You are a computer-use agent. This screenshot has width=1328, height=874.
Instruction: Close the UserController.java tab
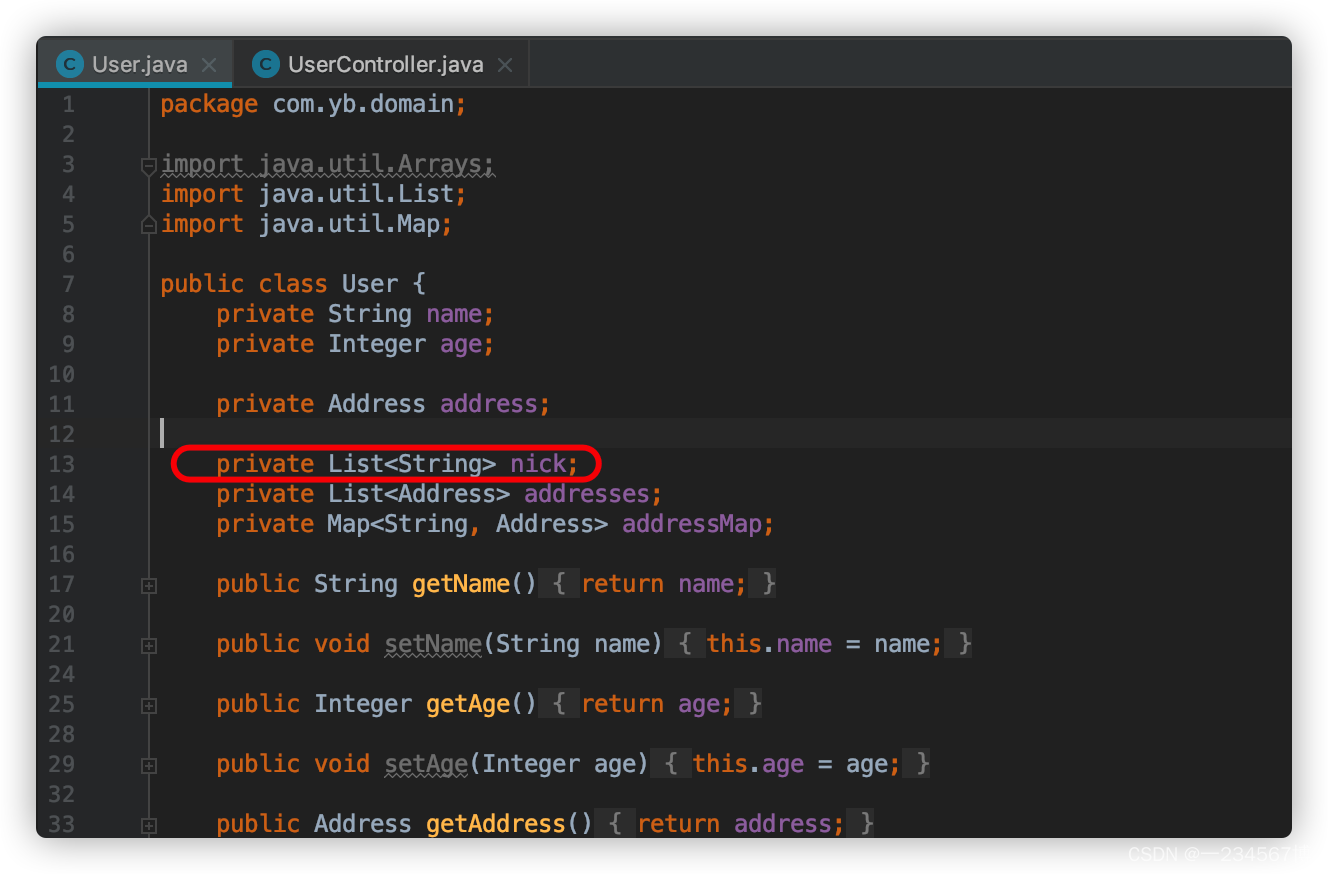pos(506,63)
